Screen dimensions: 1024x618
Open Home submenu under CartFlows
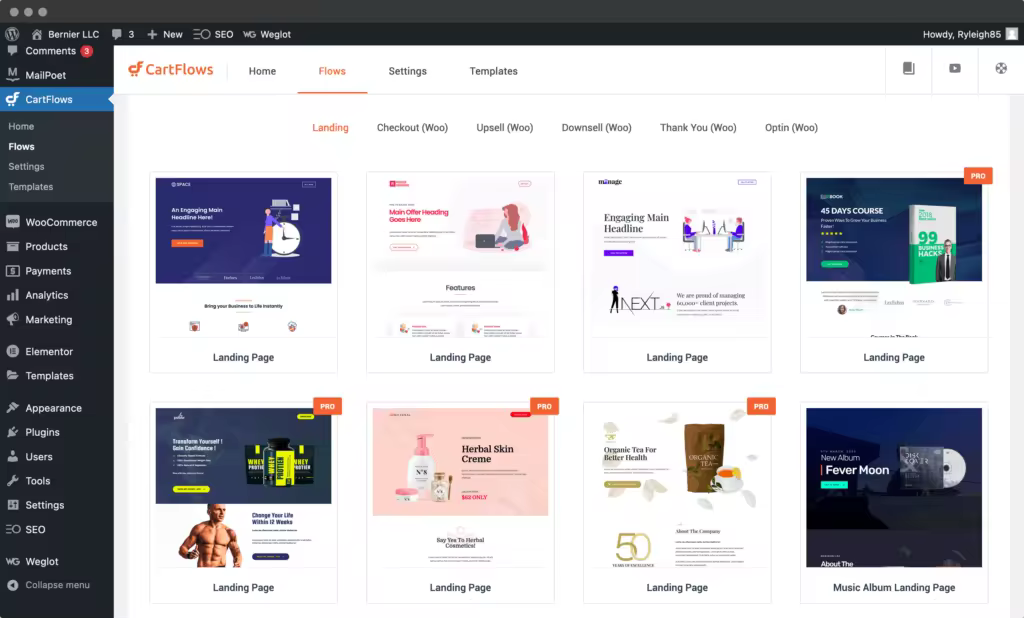tap(22, 126)
